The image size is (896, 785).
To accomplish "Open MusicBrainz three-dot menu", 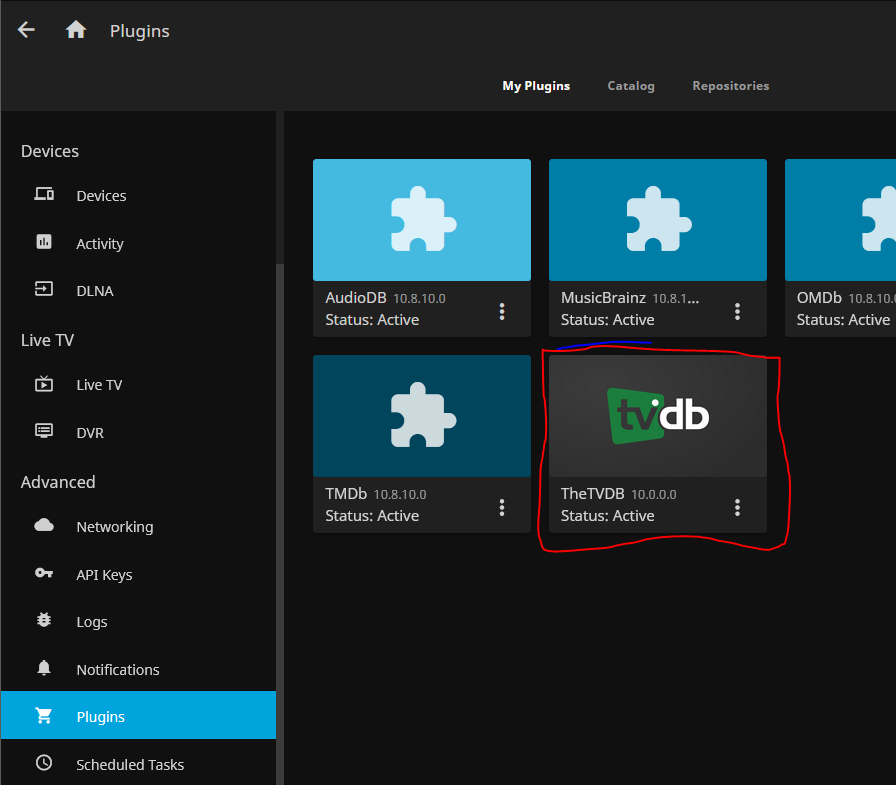I will click(x=737, y=311).
